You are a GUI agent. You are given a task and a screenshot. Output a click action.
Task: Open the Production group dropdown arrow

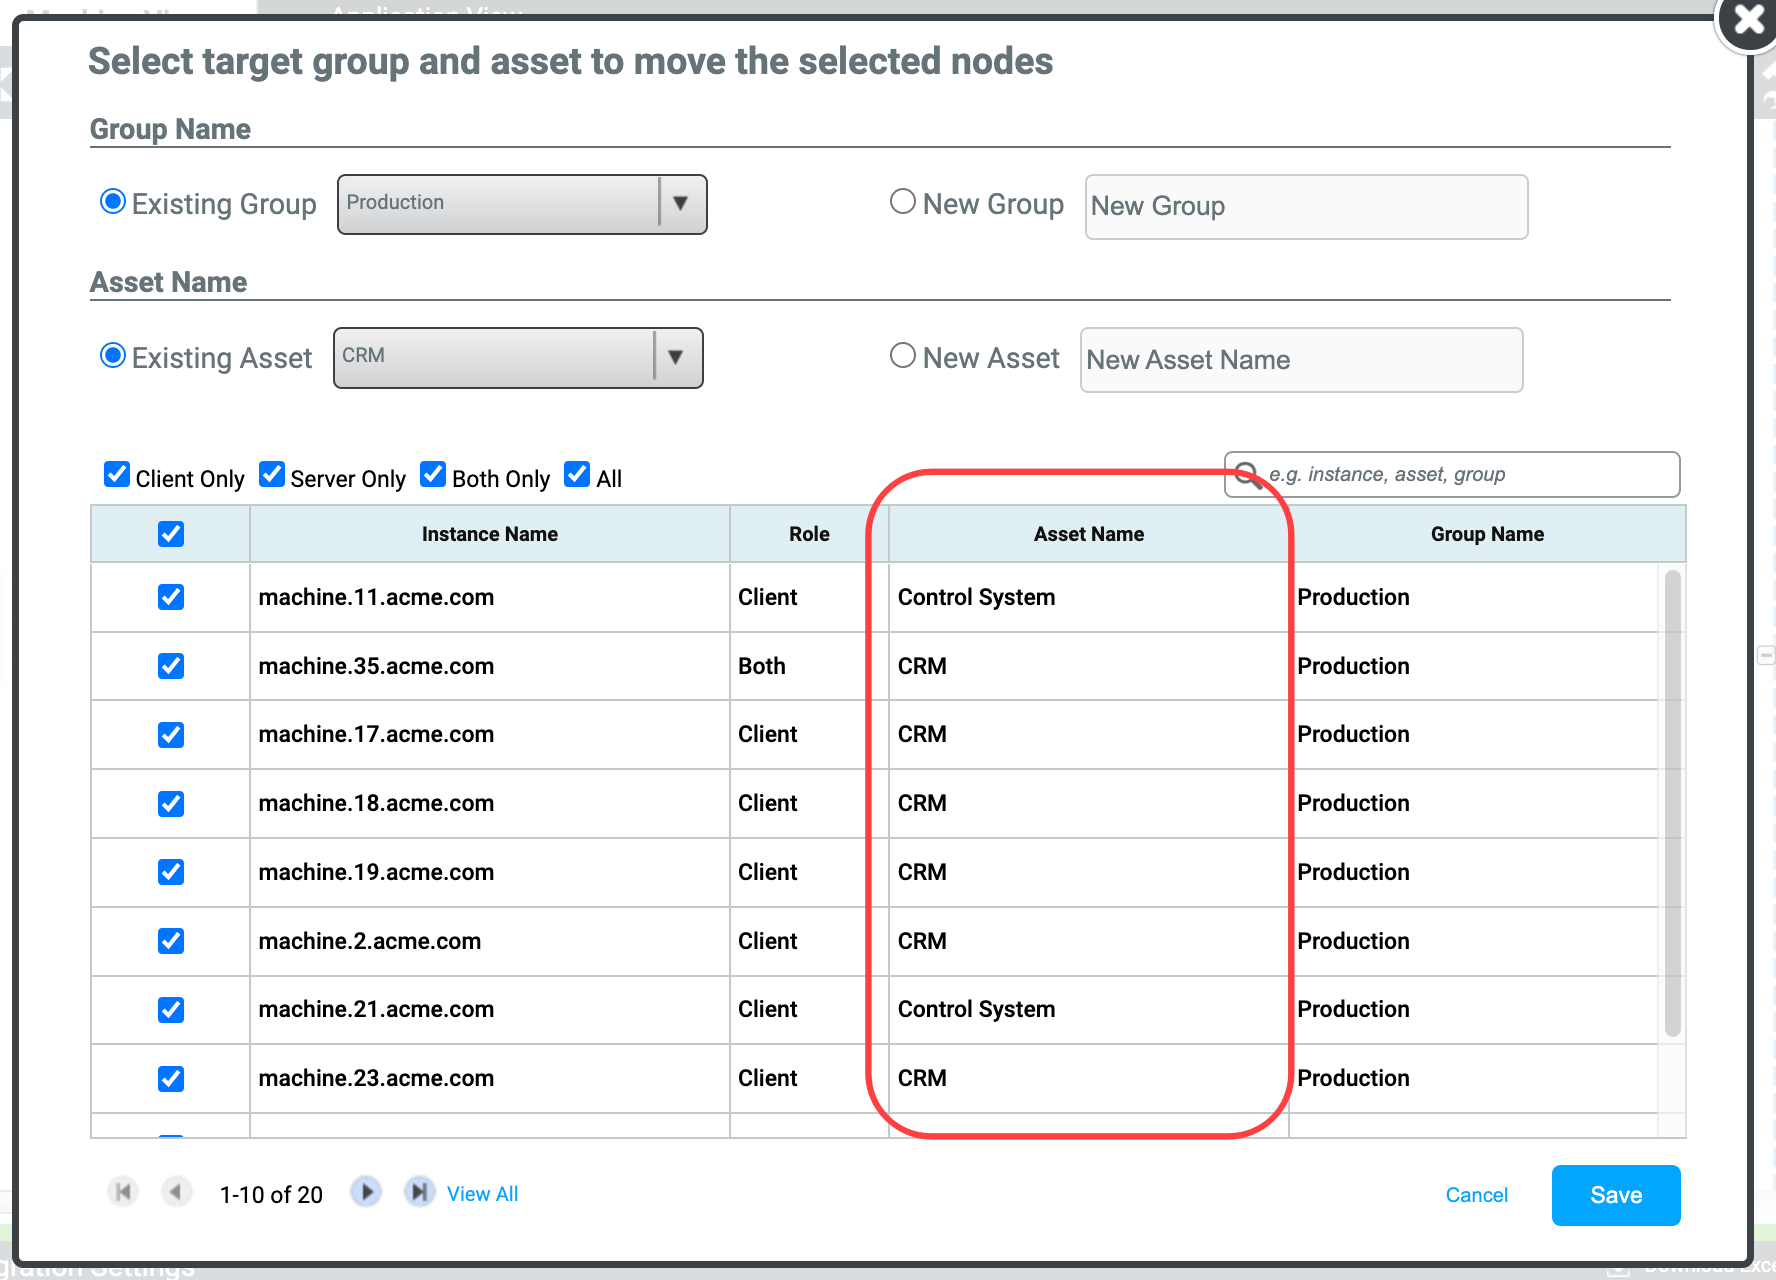click(x=681, y=204)
